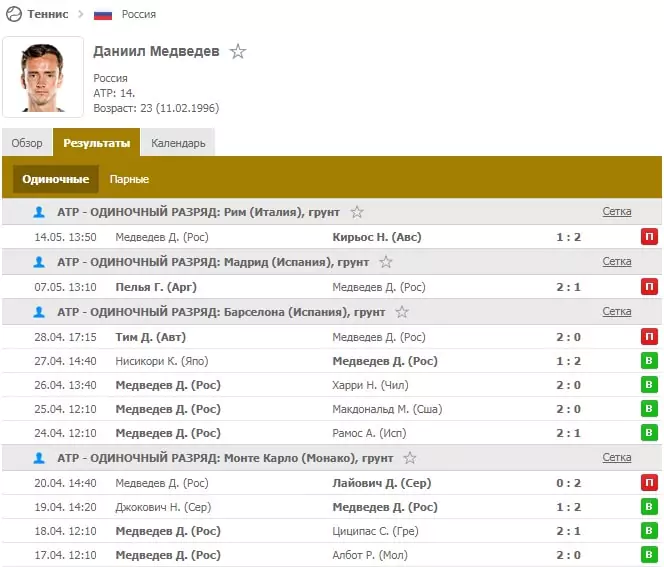This screenshot has height=567, width=664.
Task: Select Кирьос Н. (Авс) opponent name
Action: [x=377, y=237]
